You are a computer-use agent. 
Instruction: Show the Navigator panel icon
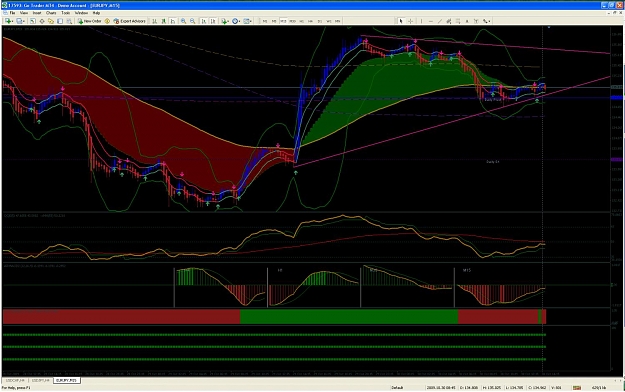[51, 21]
